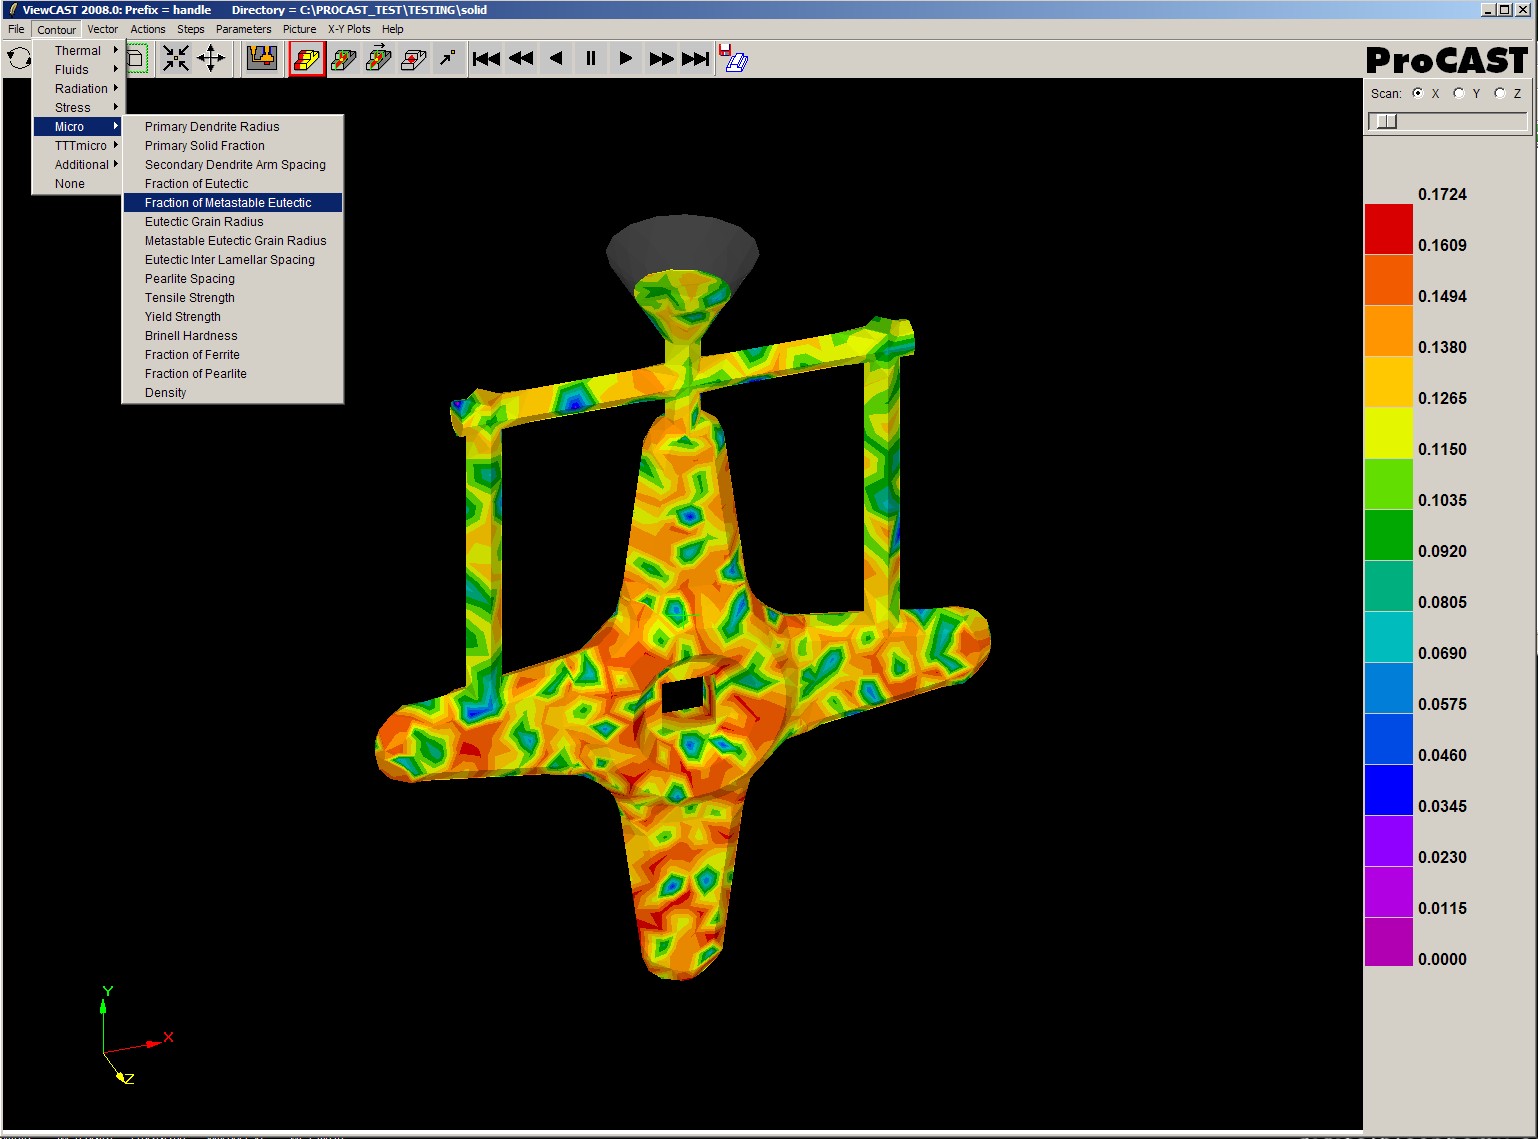Select Density menu entry
Image resolution: width=1538 pixels, height=1139 pixels.
(233, 393)
